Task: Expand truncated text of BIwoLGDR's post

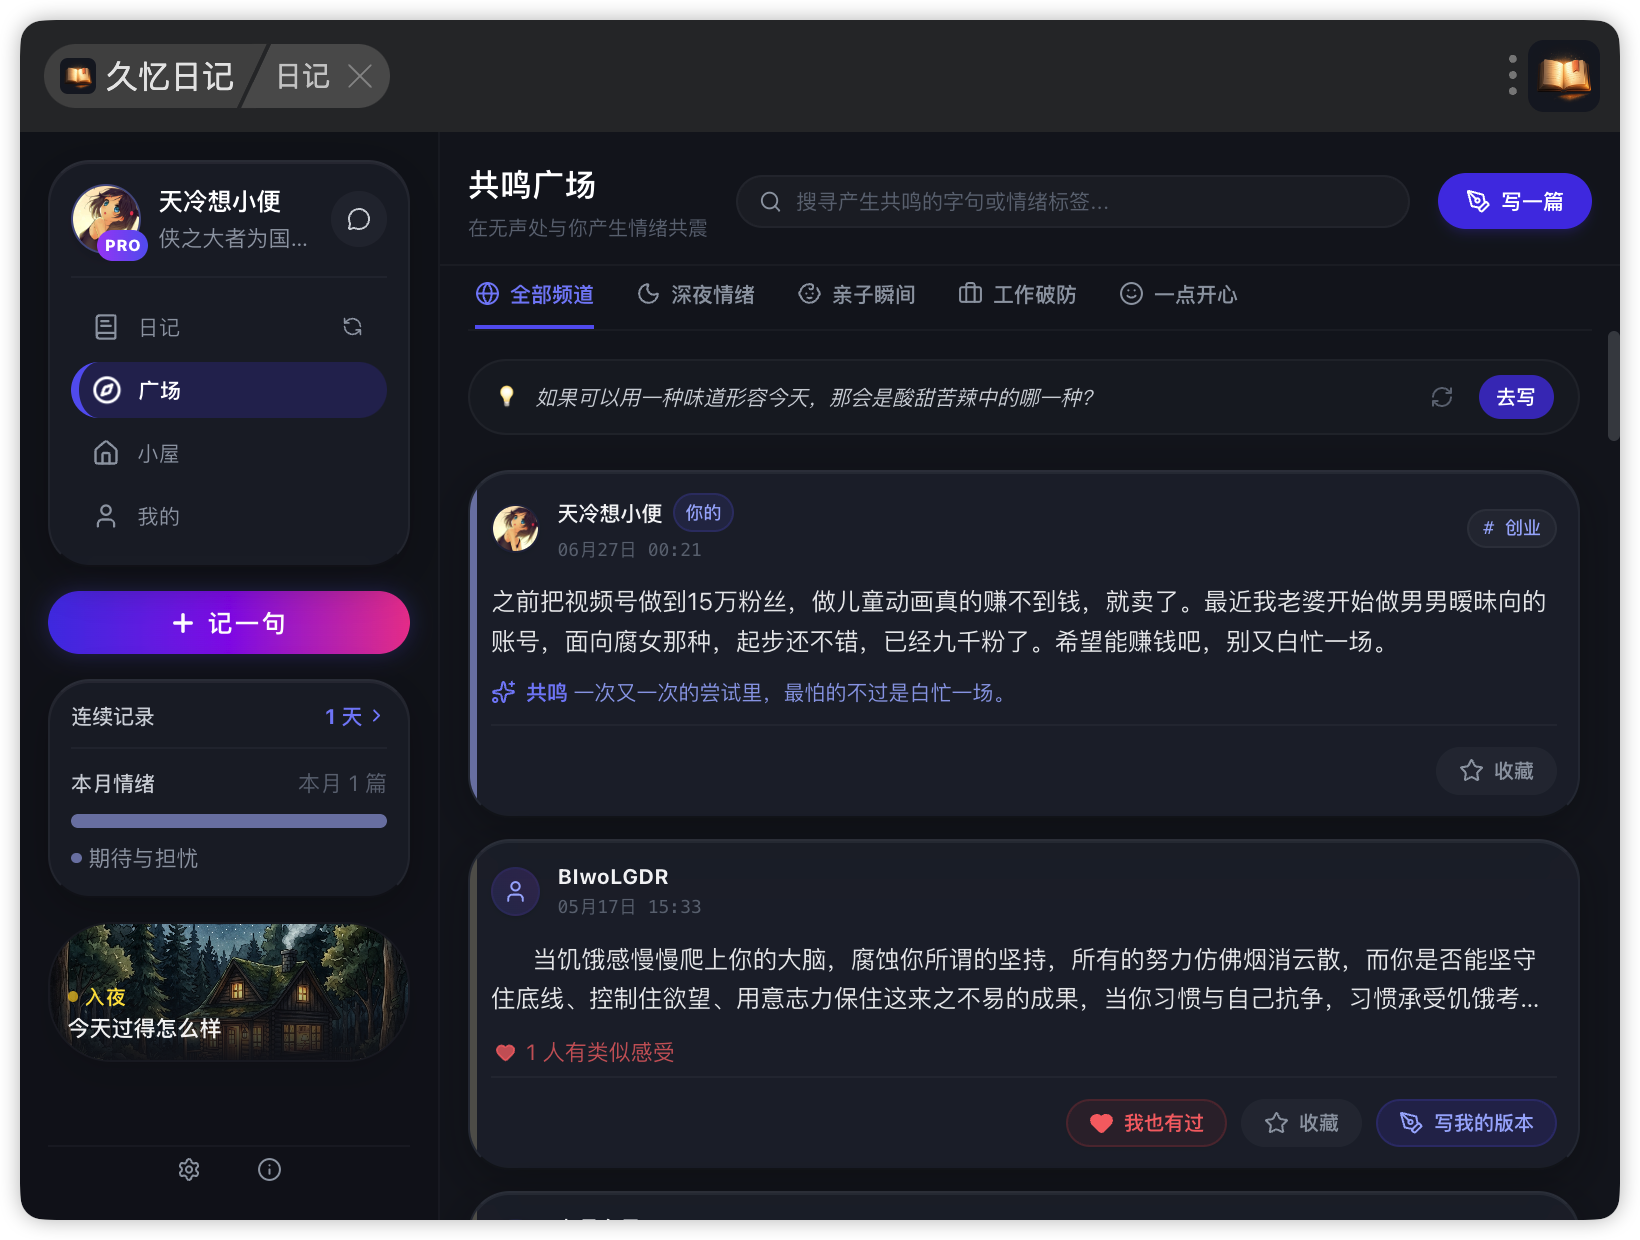Action: point(1528,999)
